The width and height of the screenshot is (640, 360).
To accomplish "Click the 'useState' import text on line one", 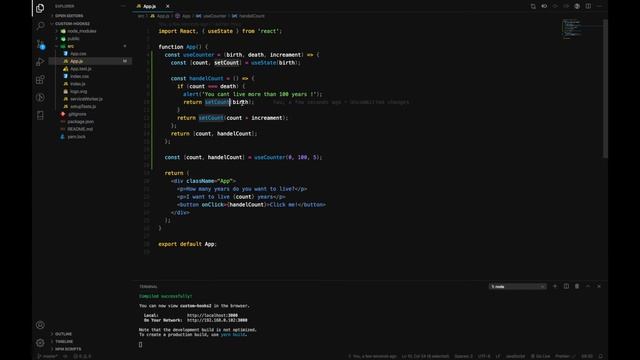I will [220, 31].
